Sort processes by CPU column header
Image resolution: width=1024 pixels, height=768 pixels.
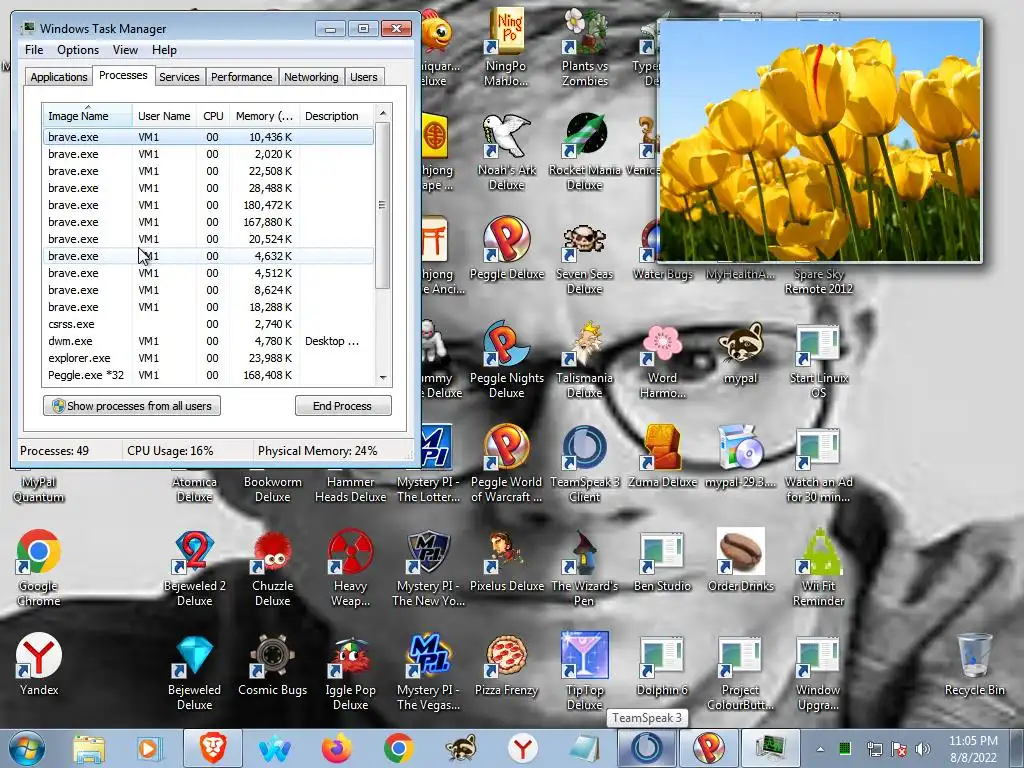tap(213, 116)
